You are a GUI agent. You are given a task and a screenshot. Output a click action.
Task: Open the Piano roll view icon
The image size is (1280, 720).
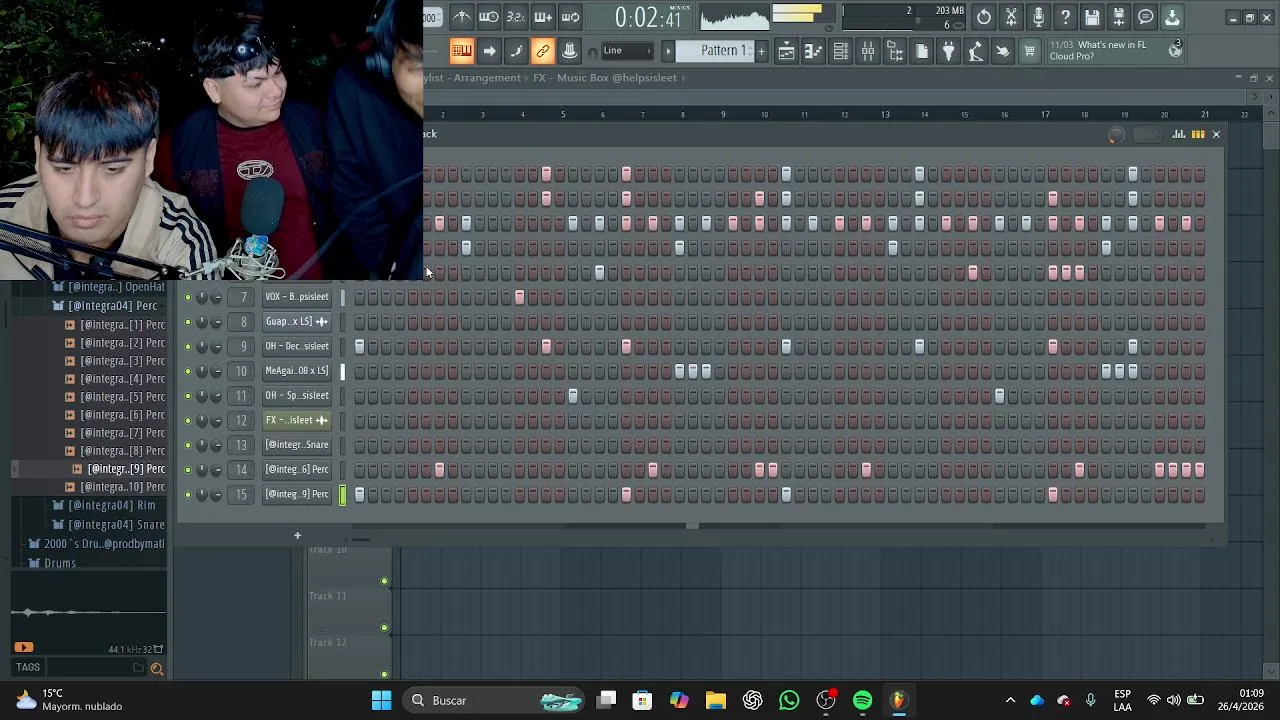coord(814,52)
